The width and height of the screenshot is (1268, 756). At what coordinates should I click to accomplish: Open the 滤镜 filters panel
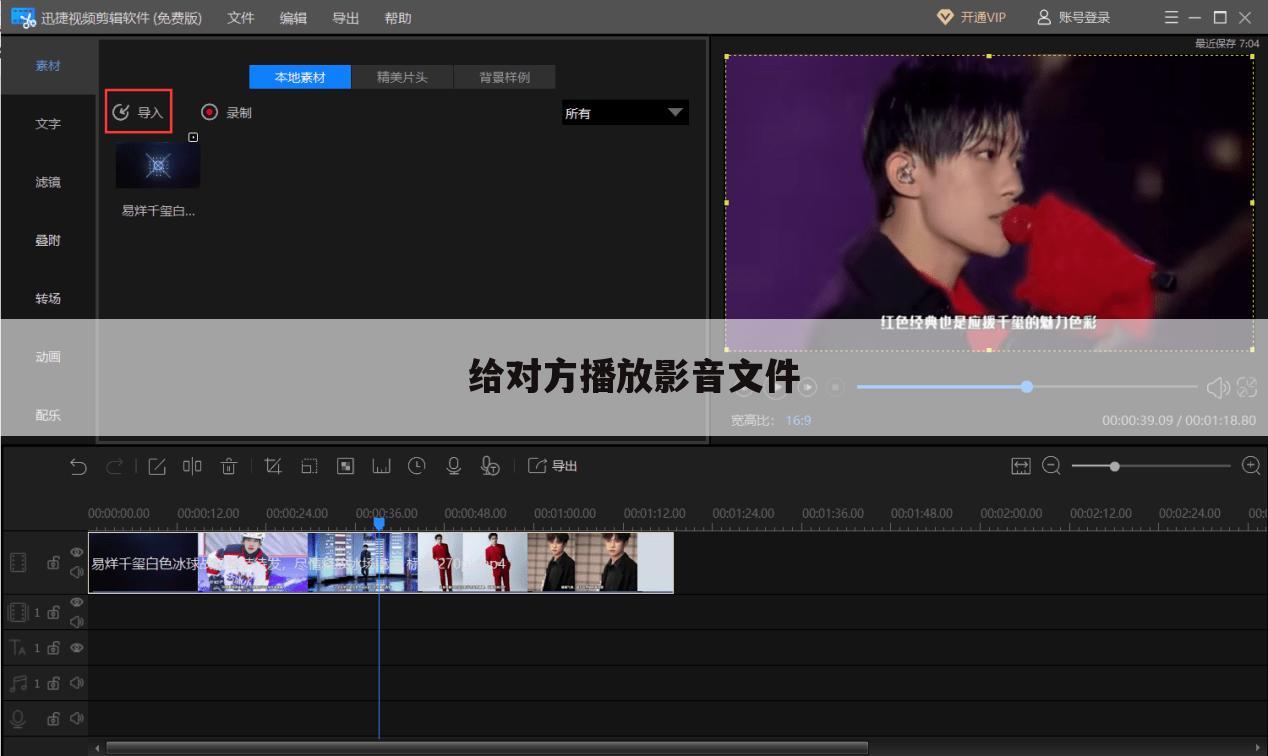48,182
